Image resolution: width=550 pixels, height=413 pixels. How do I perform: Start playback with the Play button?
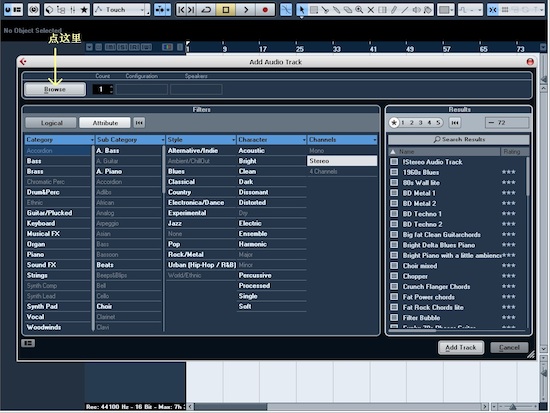point(246,10)
